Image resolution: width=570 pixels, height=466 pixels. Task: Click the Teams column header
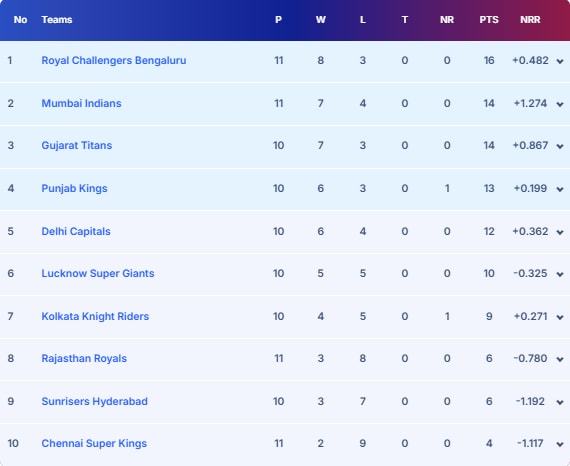pyautogui.click(x=57, y=20)
